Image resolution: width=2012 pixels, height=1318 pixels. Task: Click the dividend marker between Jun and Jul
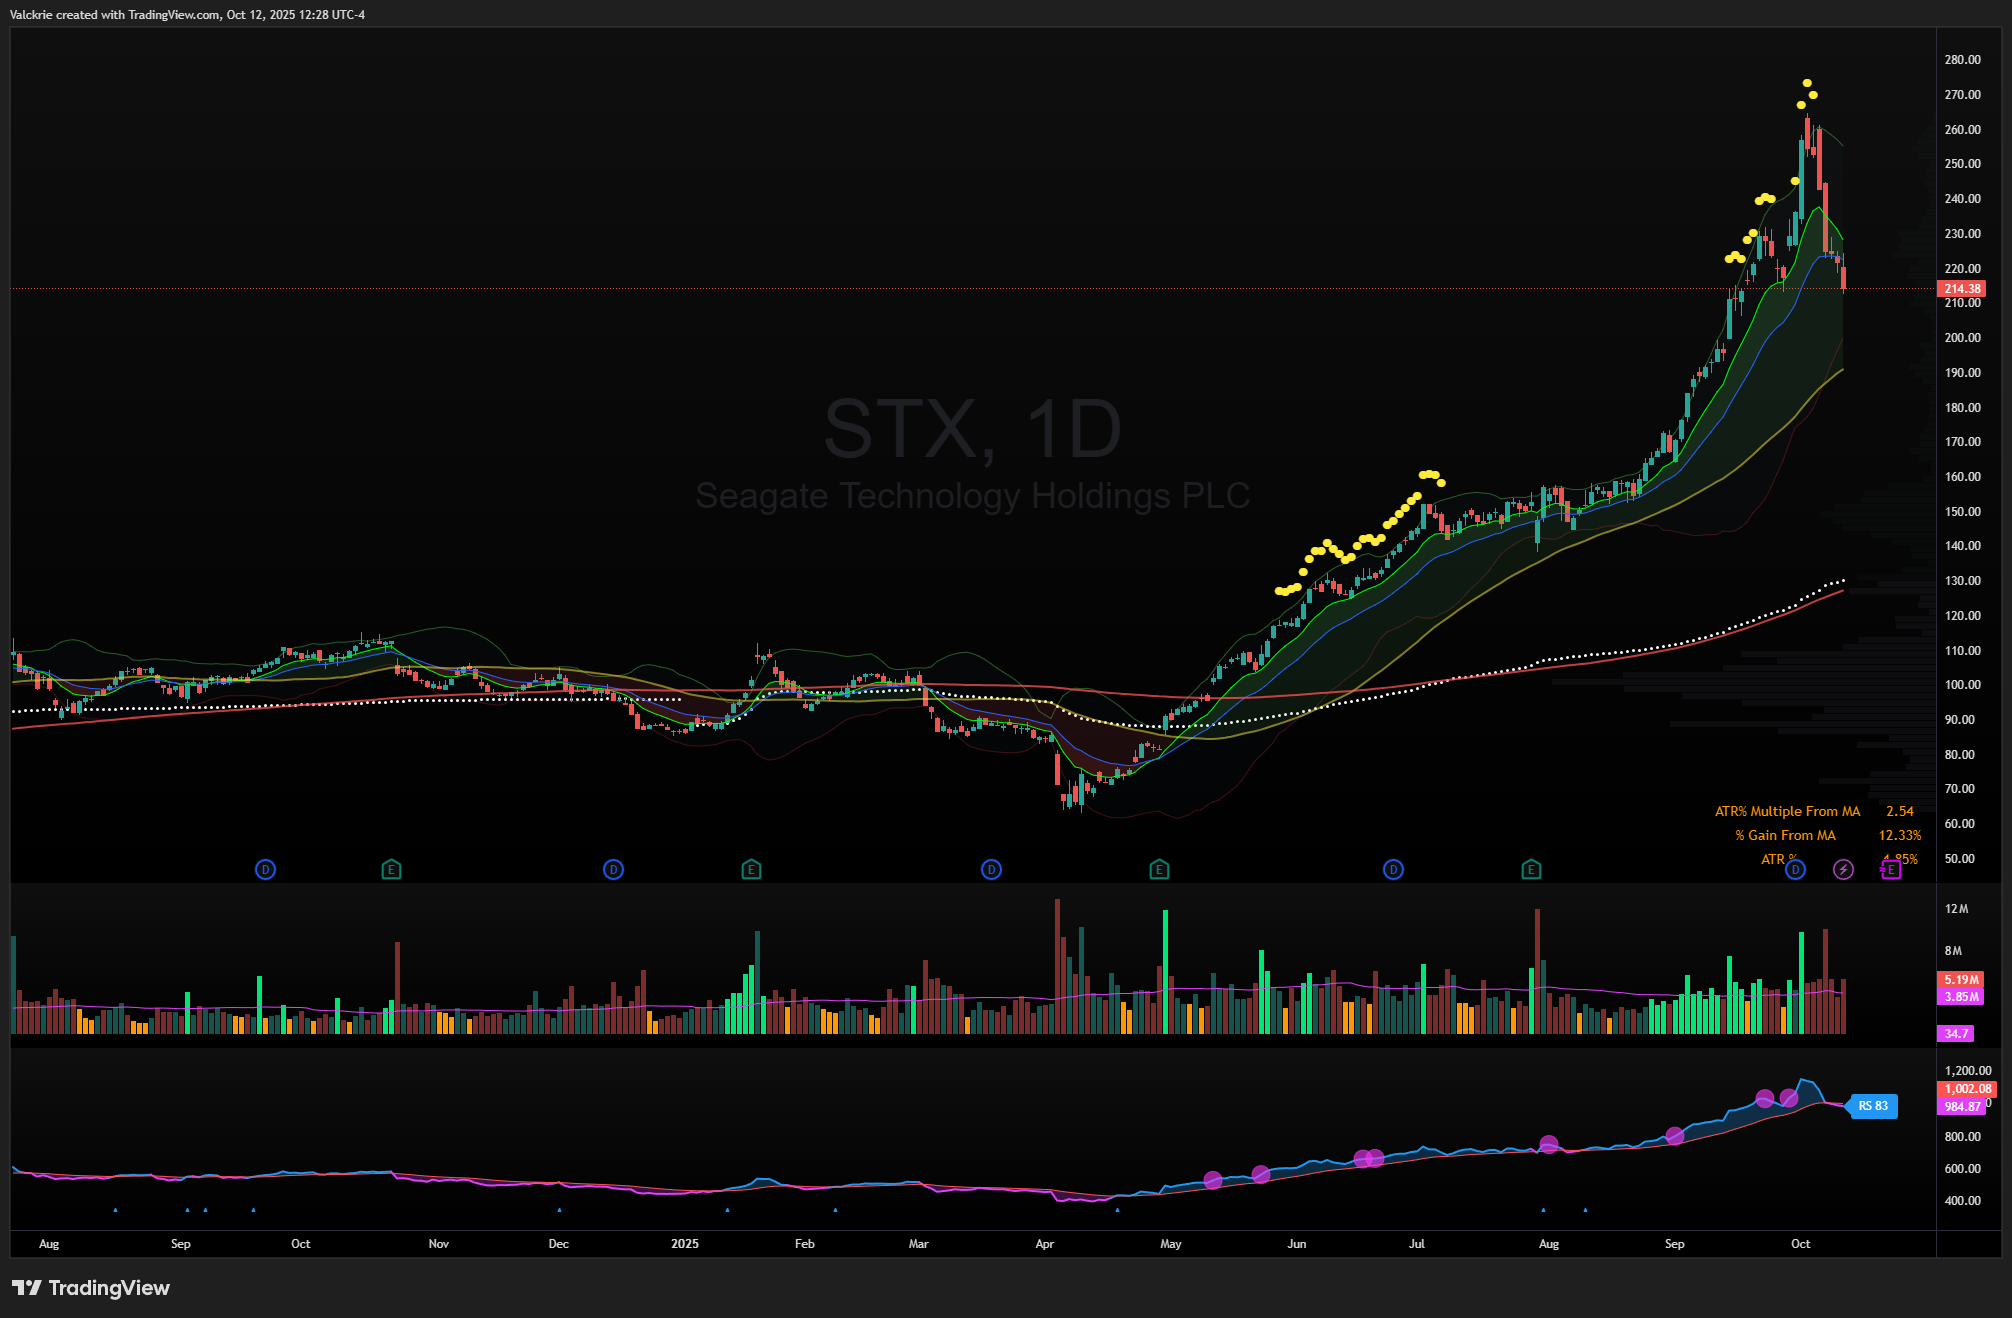(1393, 870)
